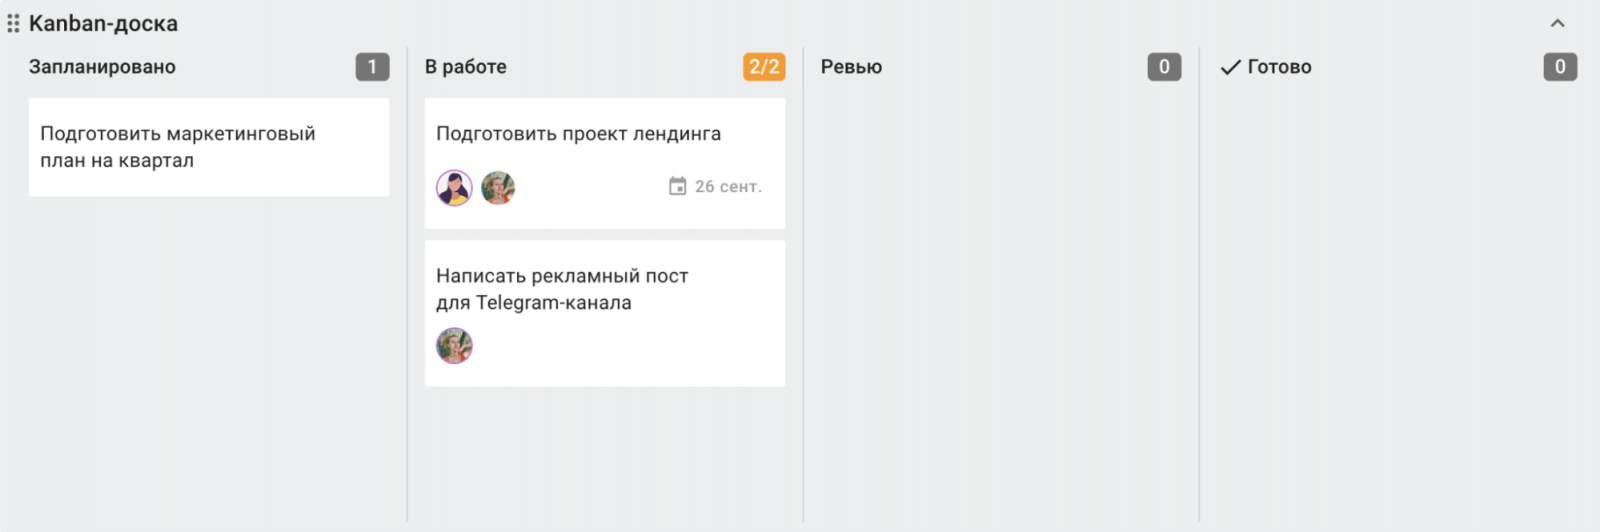Click the Kanban-доска widget title
This screenshot has height=532, width=1600.
[103, 23]
